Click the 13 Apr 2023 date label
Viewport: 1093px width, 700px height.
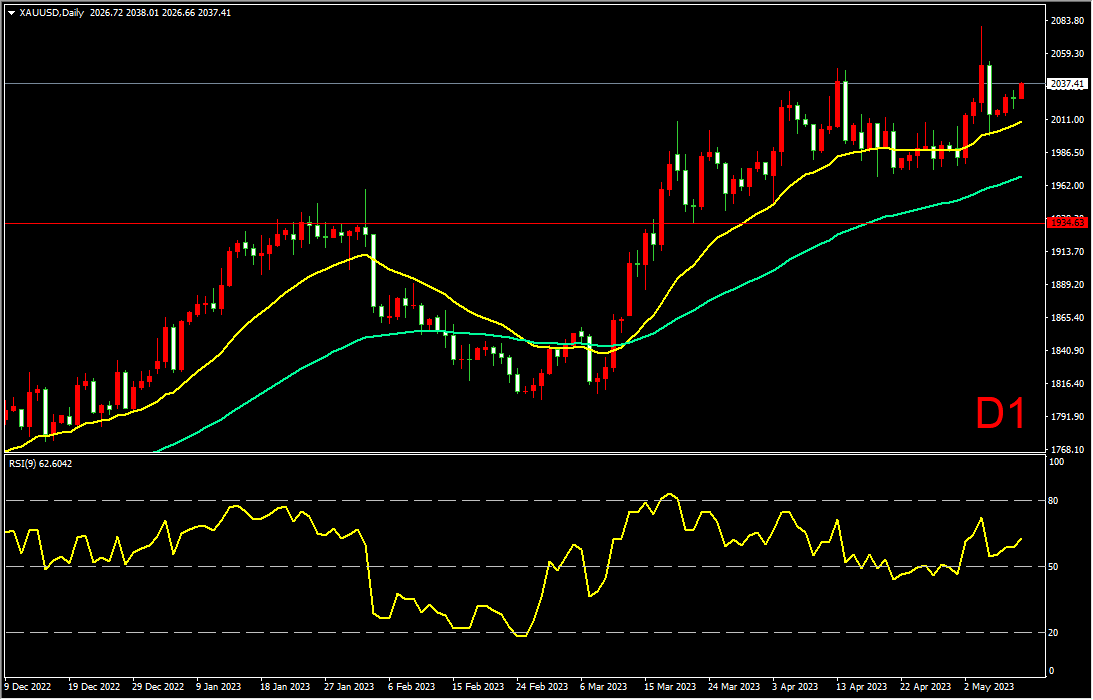(x=862, y=687)
